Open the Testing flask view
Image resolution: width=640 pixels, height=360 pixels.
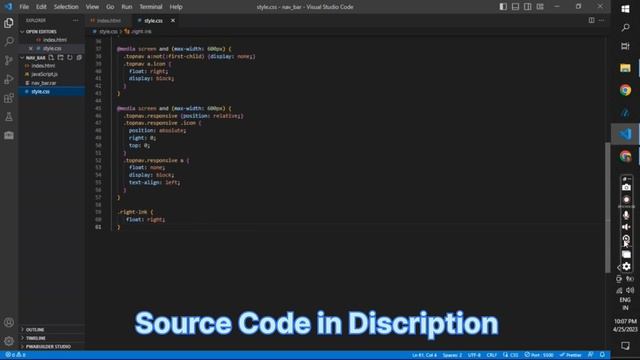point(9,117)
